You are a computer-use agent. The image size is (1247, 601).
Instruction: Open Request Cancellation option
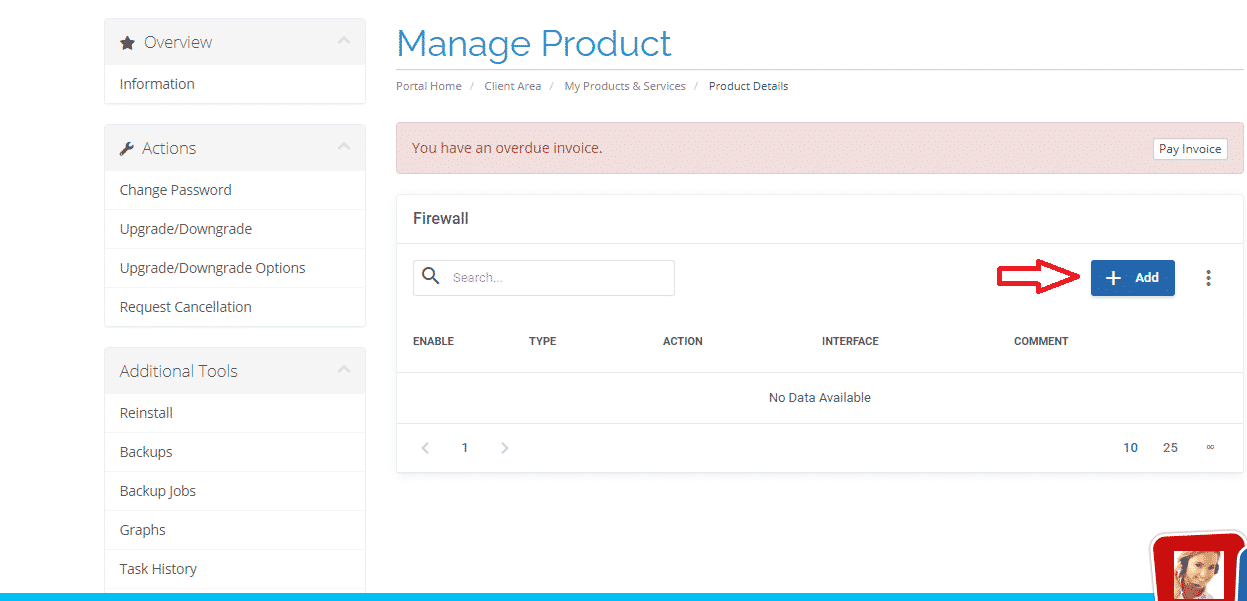tap(185, 307)
